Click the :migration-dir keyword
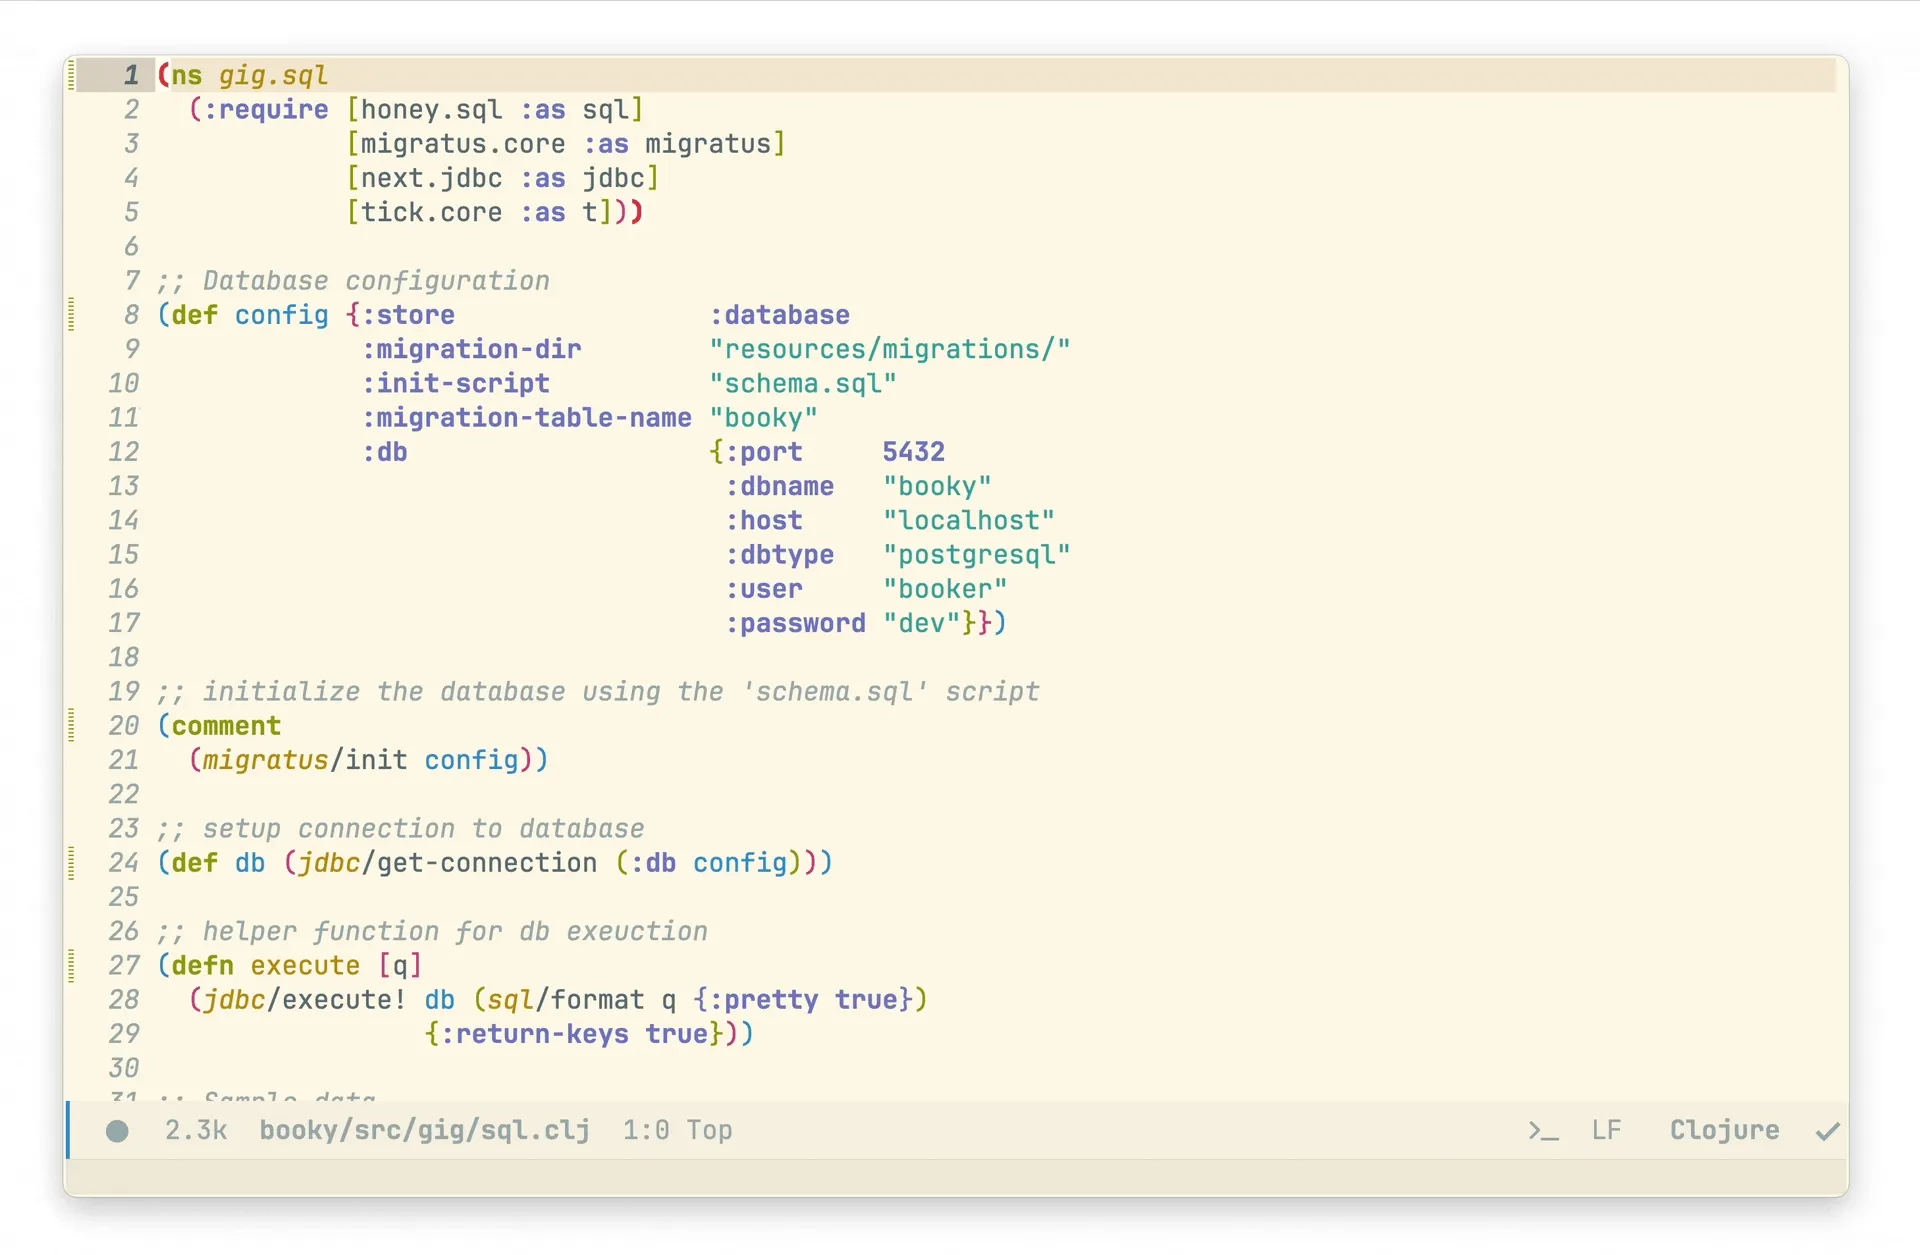 [471, 349]
